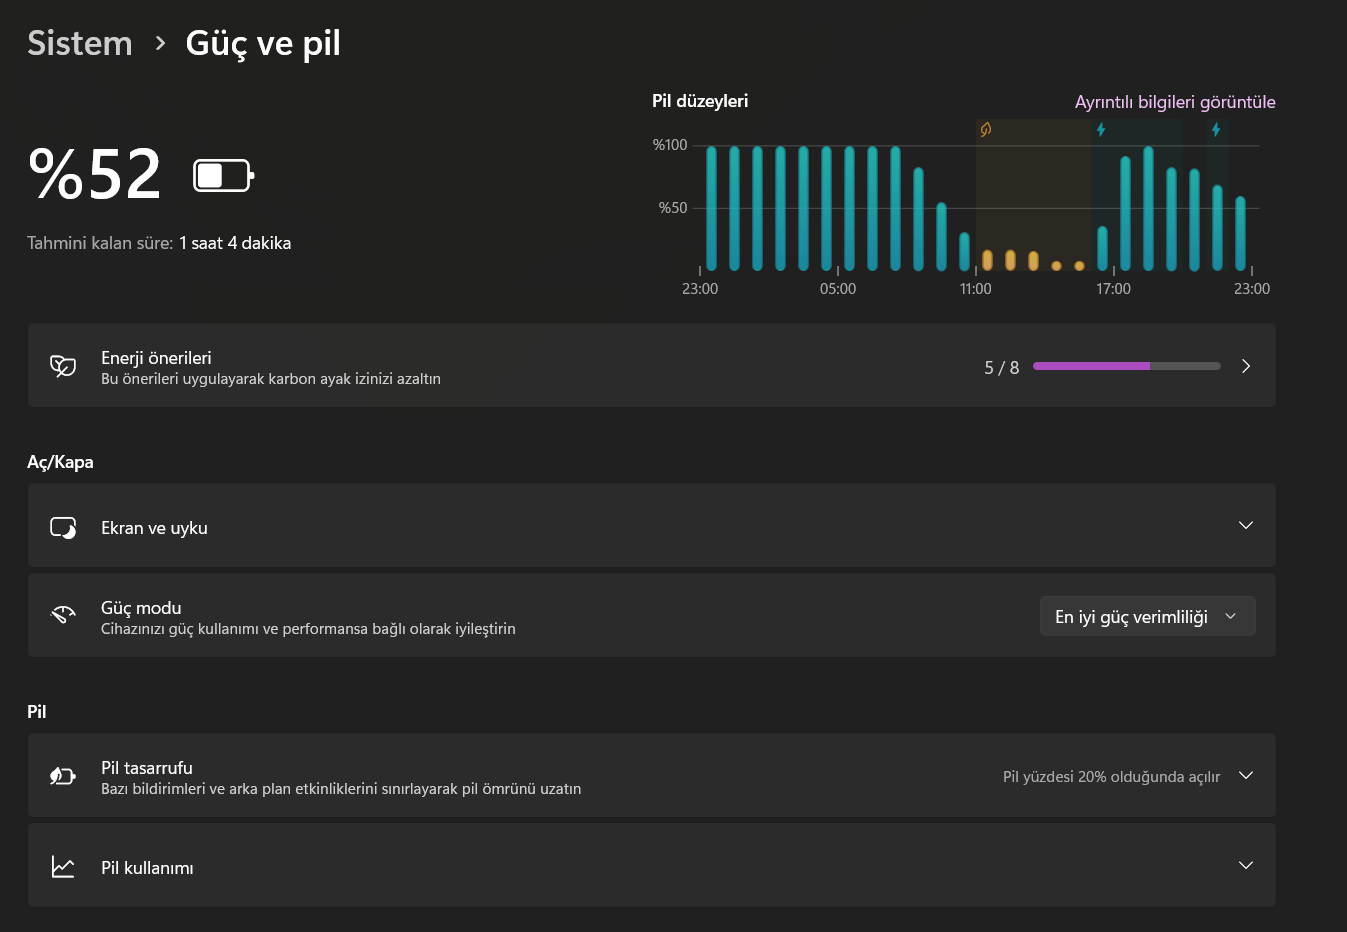Click the Pil kullanımı chart icon

click(63, 867)
